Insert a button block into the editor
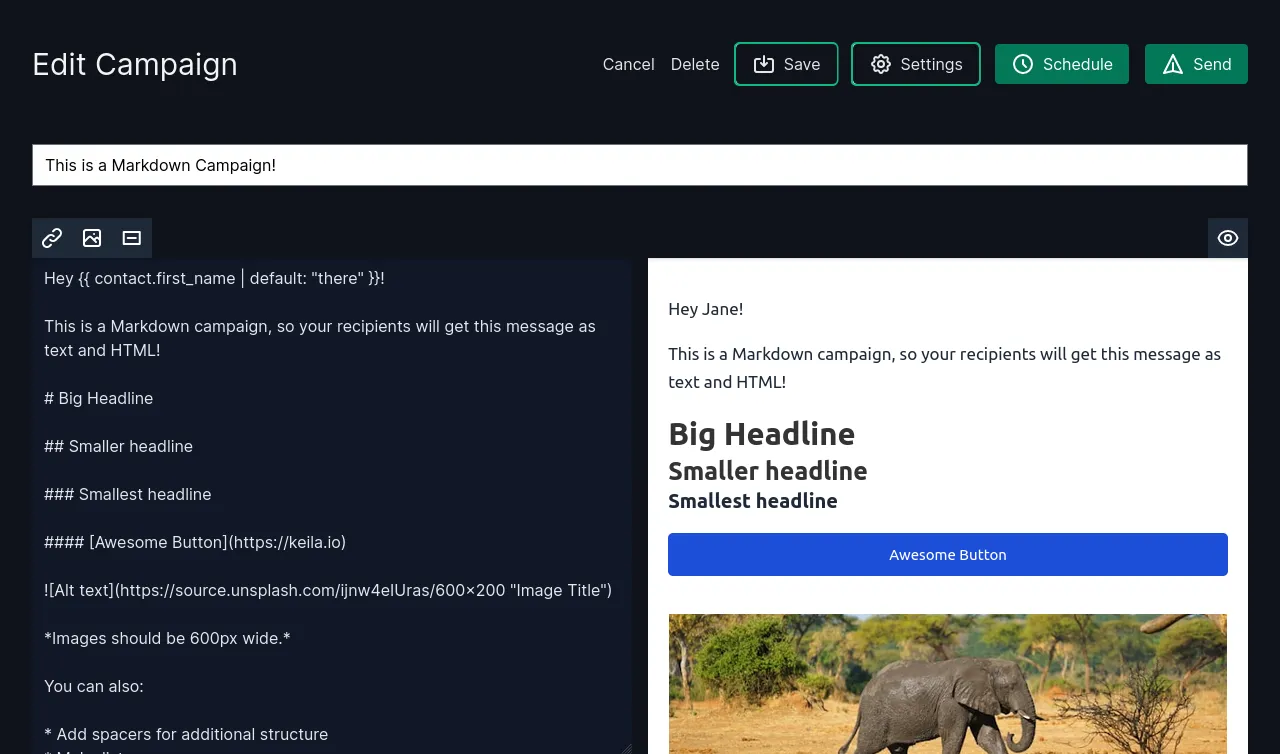The image size is (1280, 754). (131, 238)
